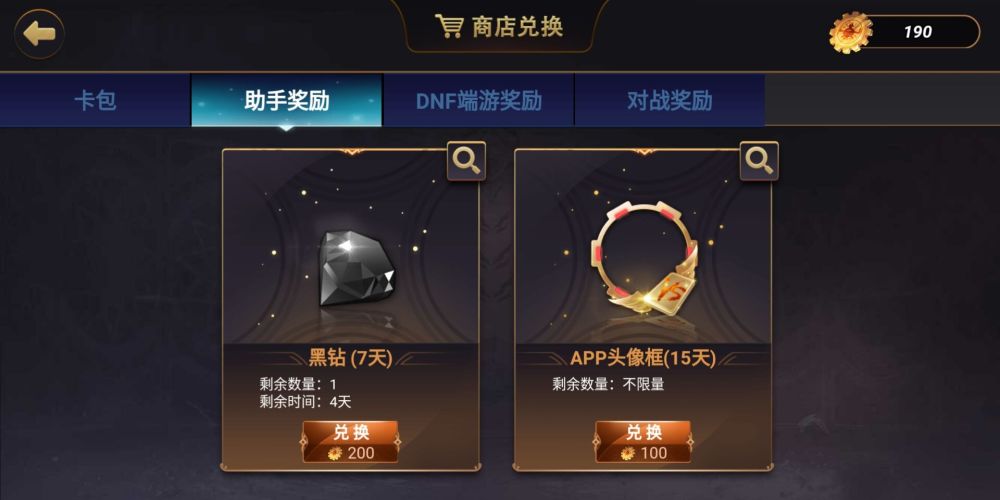Screen dimensions: 1000x500
Task: Click the coin icon beside the 100 price
Action: pyautogui.click(x=628, y=453)
